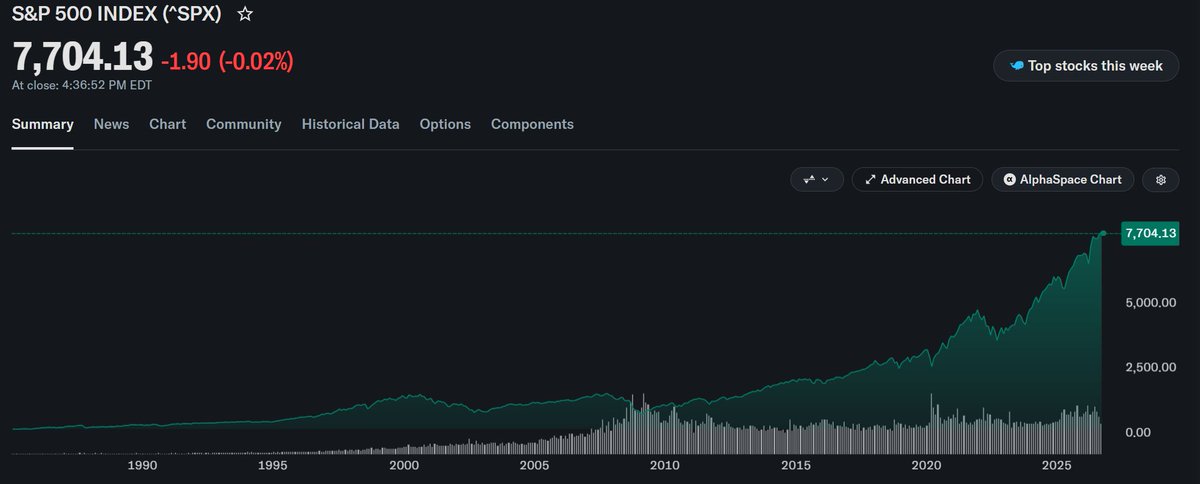Click the S&P 500 INDEX (^SPX) title
Viewport: 1200px width, 484px height.
pyautogui.click(x=117, y=14)
